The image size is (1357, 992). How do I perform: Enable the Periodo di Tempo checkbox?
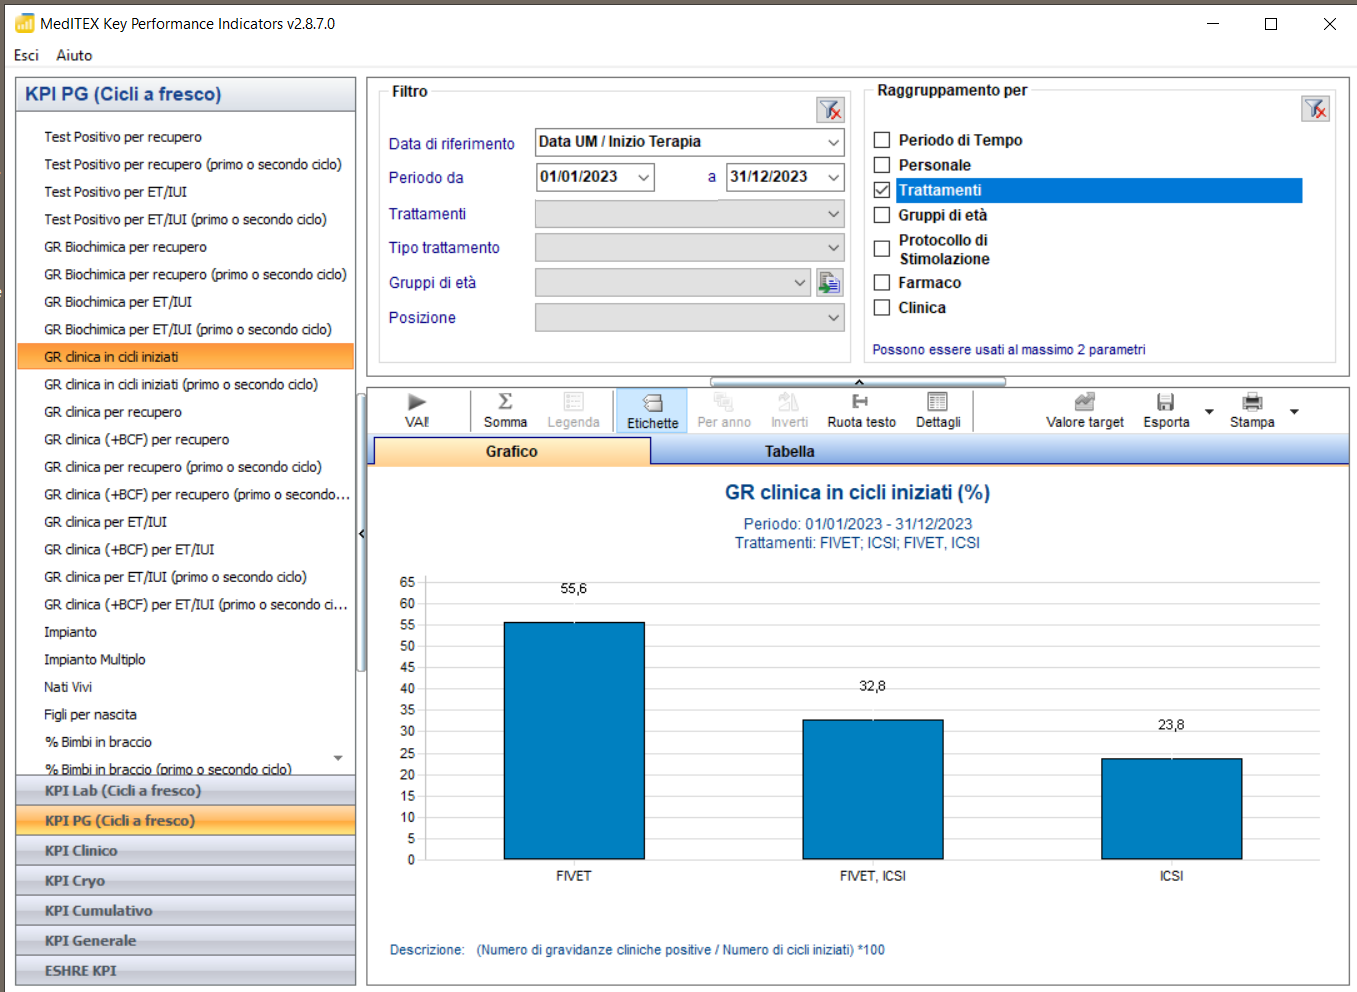(x=882, y=140)
